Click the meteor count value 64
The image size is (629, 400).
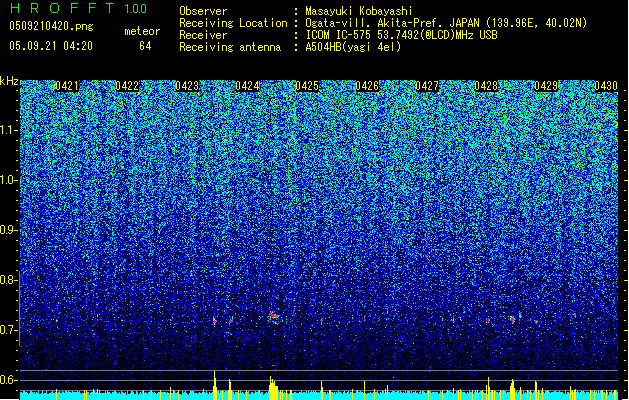click(145, 46)
